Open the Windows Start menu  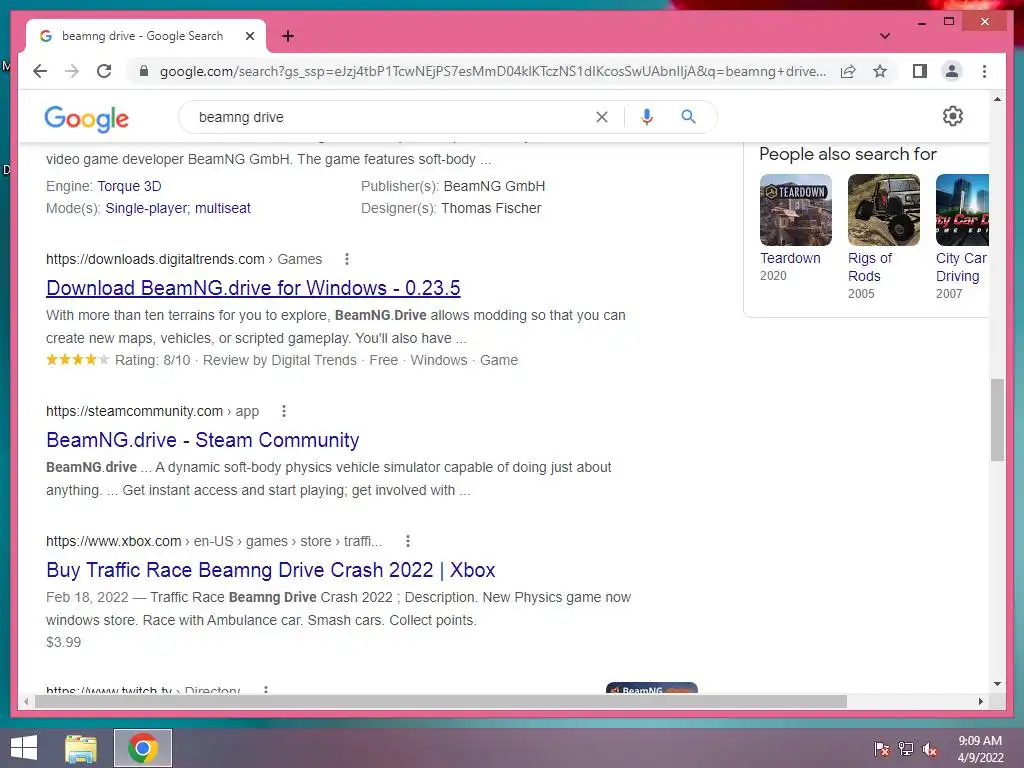24,748
